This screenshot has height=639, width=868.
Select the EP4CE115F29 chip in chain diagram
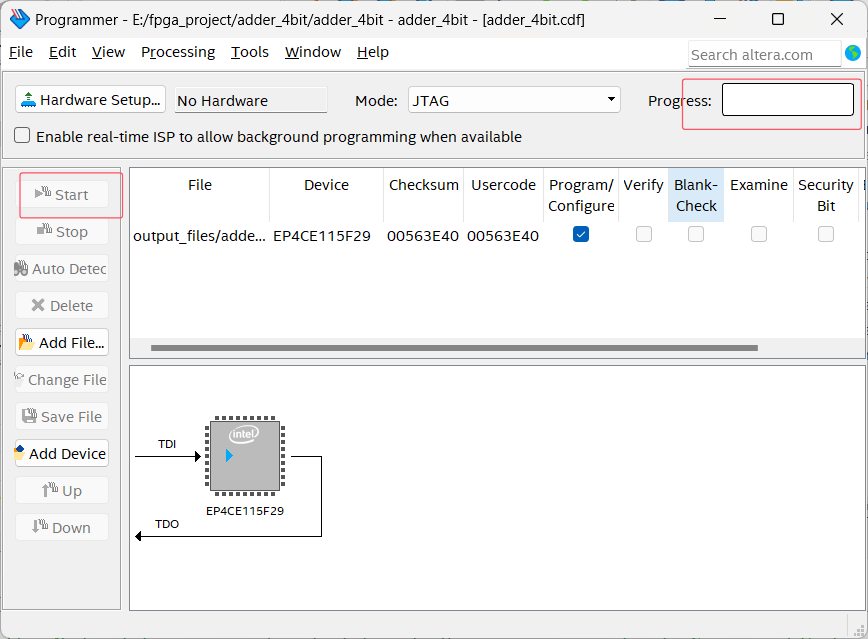tap(245, 456)
